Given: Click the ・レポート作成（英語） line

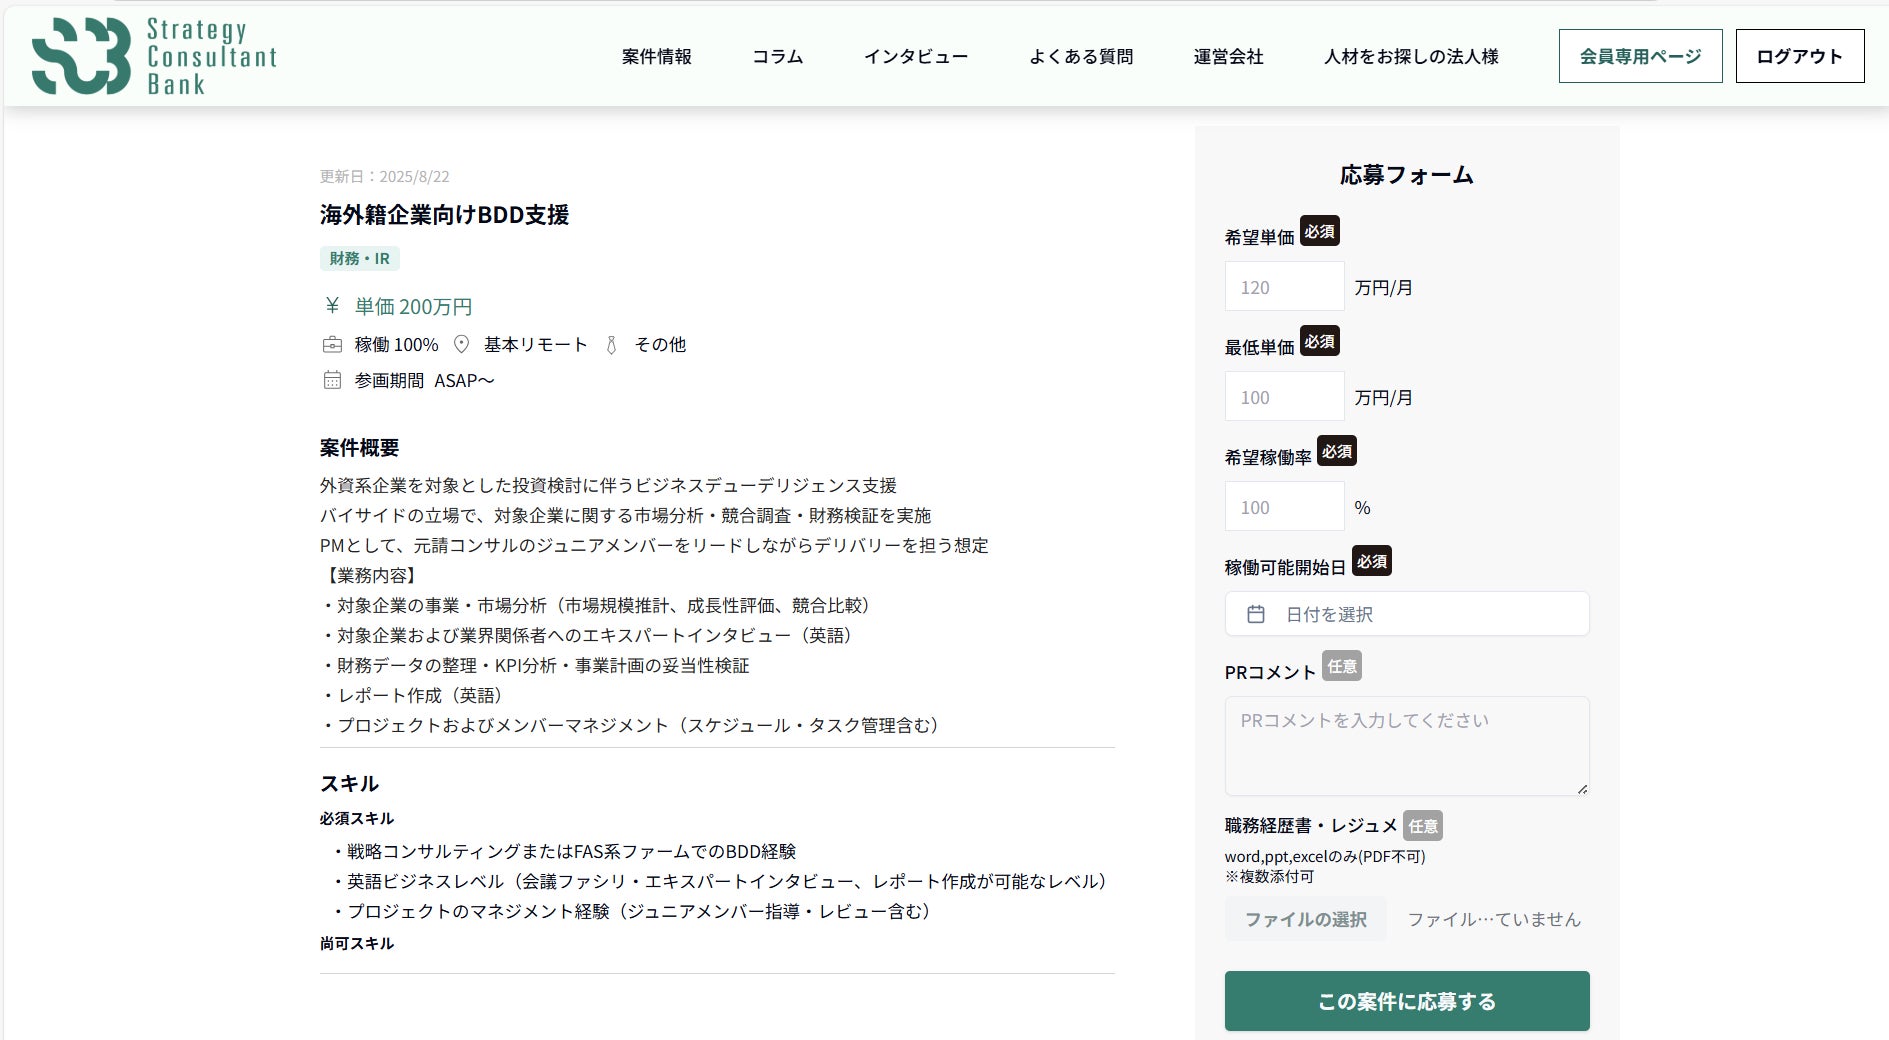Looking at the screenshot, I should [x=414, y=696].
